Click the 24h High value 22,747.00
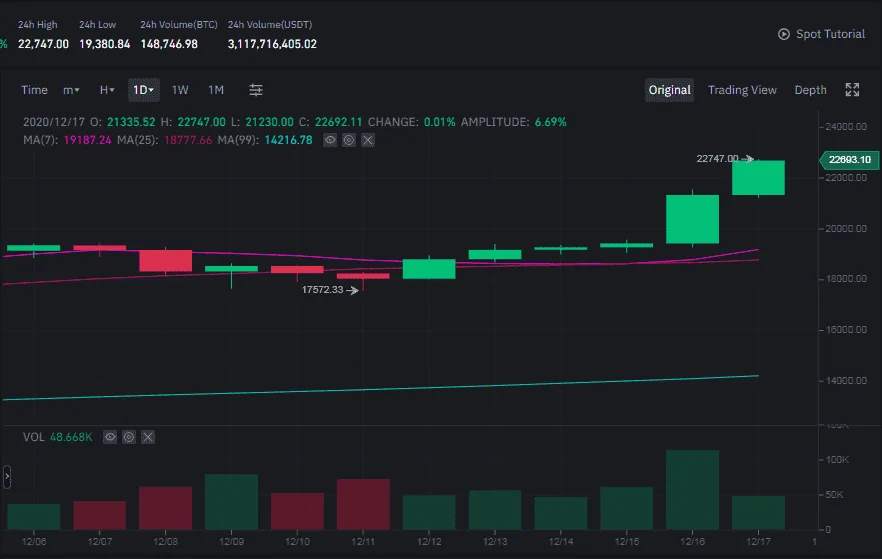 coord(43,44)
